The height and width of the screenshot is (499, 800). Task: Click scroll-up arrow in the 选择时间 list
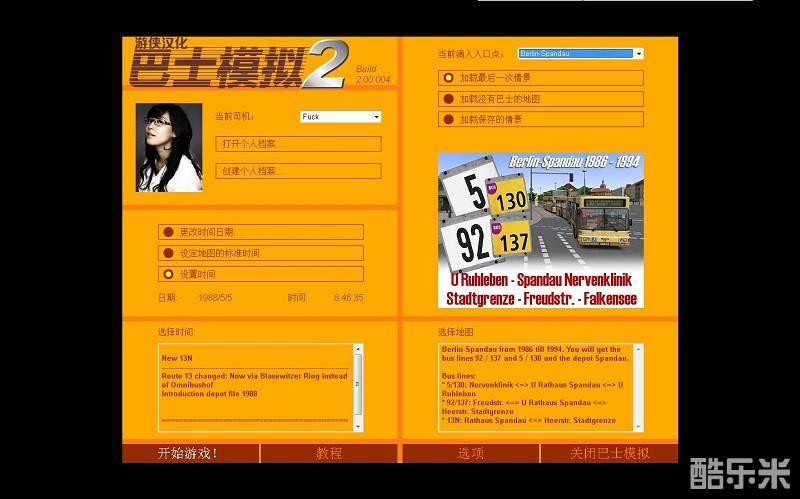(359, 350)
